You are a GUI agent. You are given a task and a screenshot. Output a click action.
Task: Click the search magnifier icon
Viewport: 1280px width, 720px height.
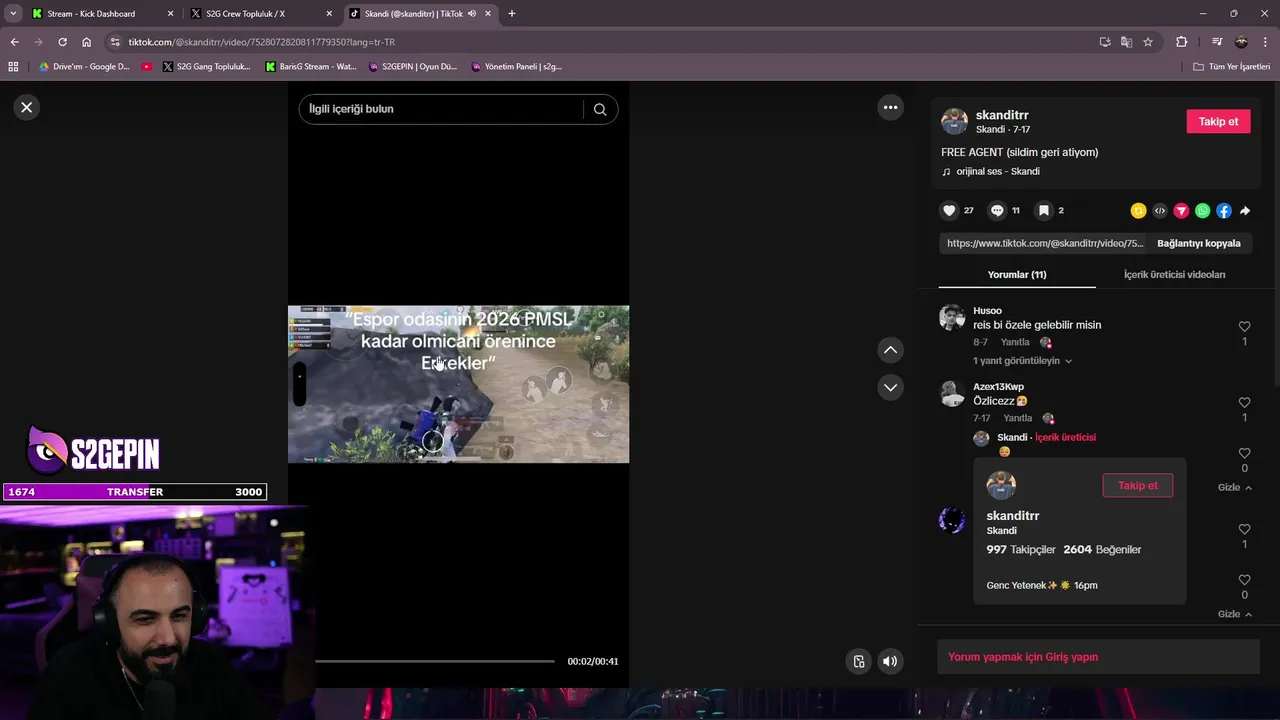(x=600, y=109)
